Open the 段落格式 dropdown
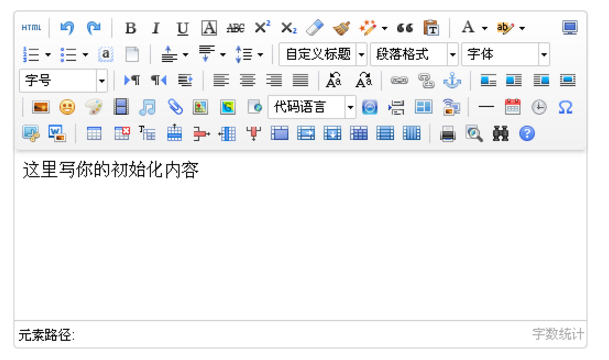This screenshot has width=609, height=360. tap(414, 54)
